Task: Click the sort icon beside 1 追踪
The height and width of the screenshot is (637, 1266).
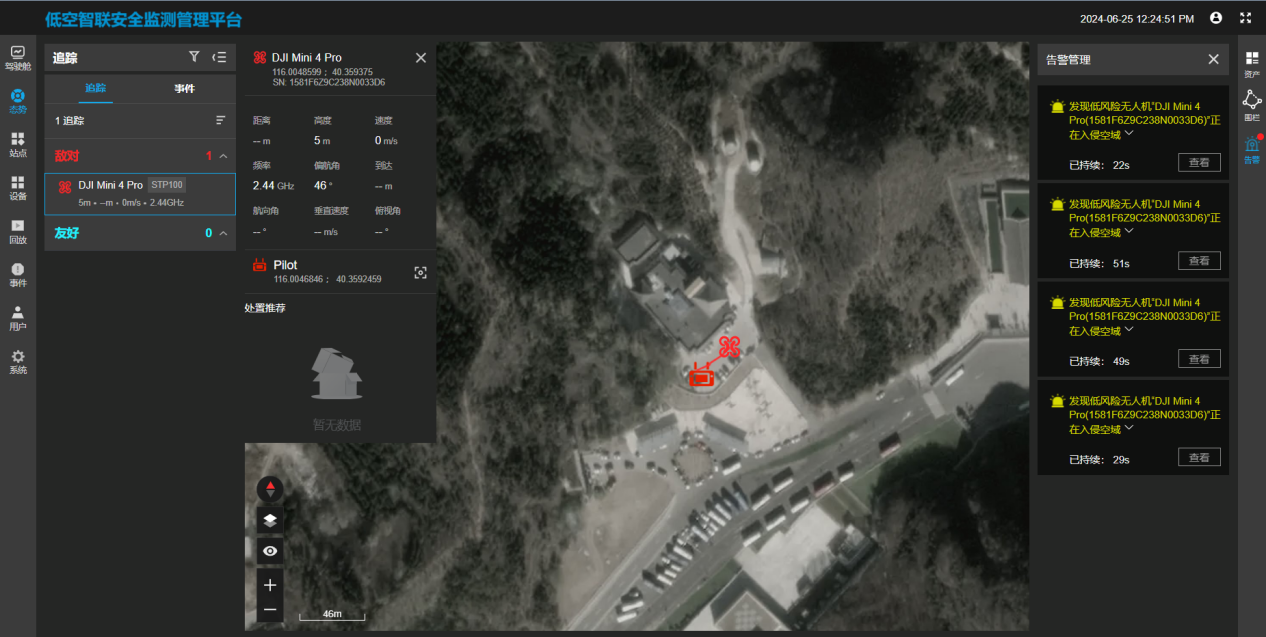Action: (221, 120)
